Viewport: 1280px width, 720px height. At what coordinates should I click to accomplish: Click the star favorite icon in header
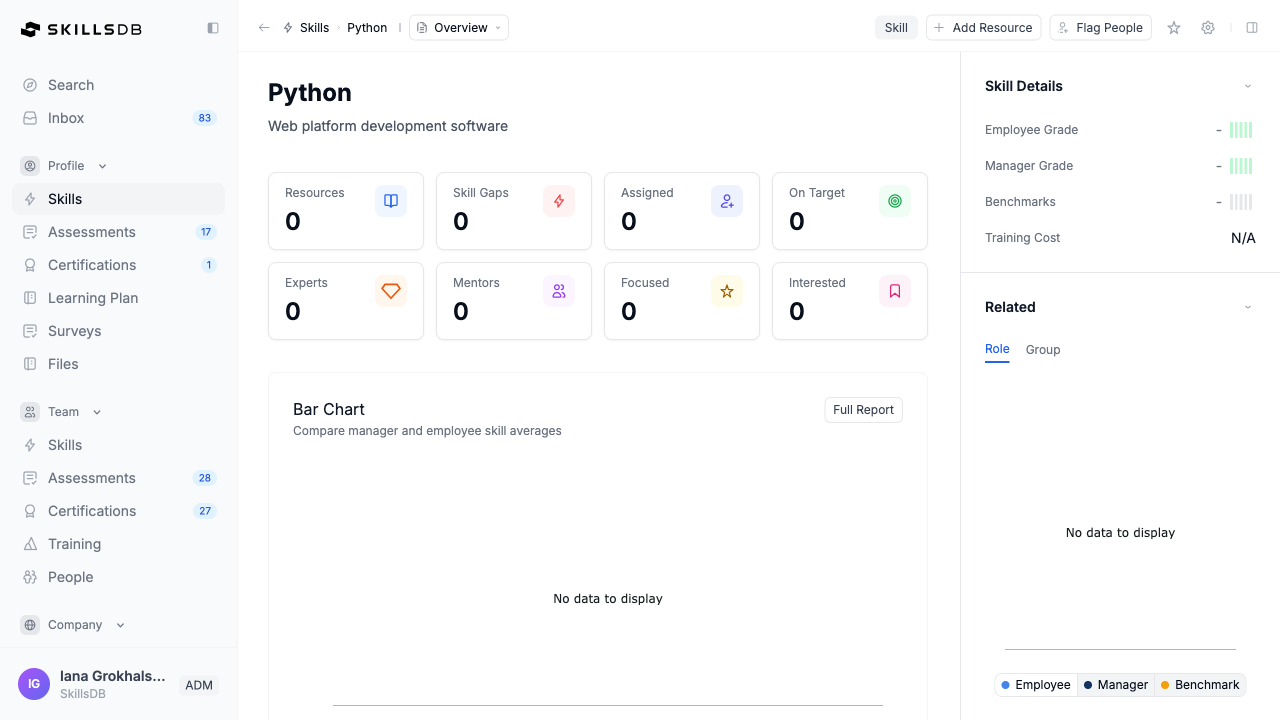click(x=1174, y=28)
